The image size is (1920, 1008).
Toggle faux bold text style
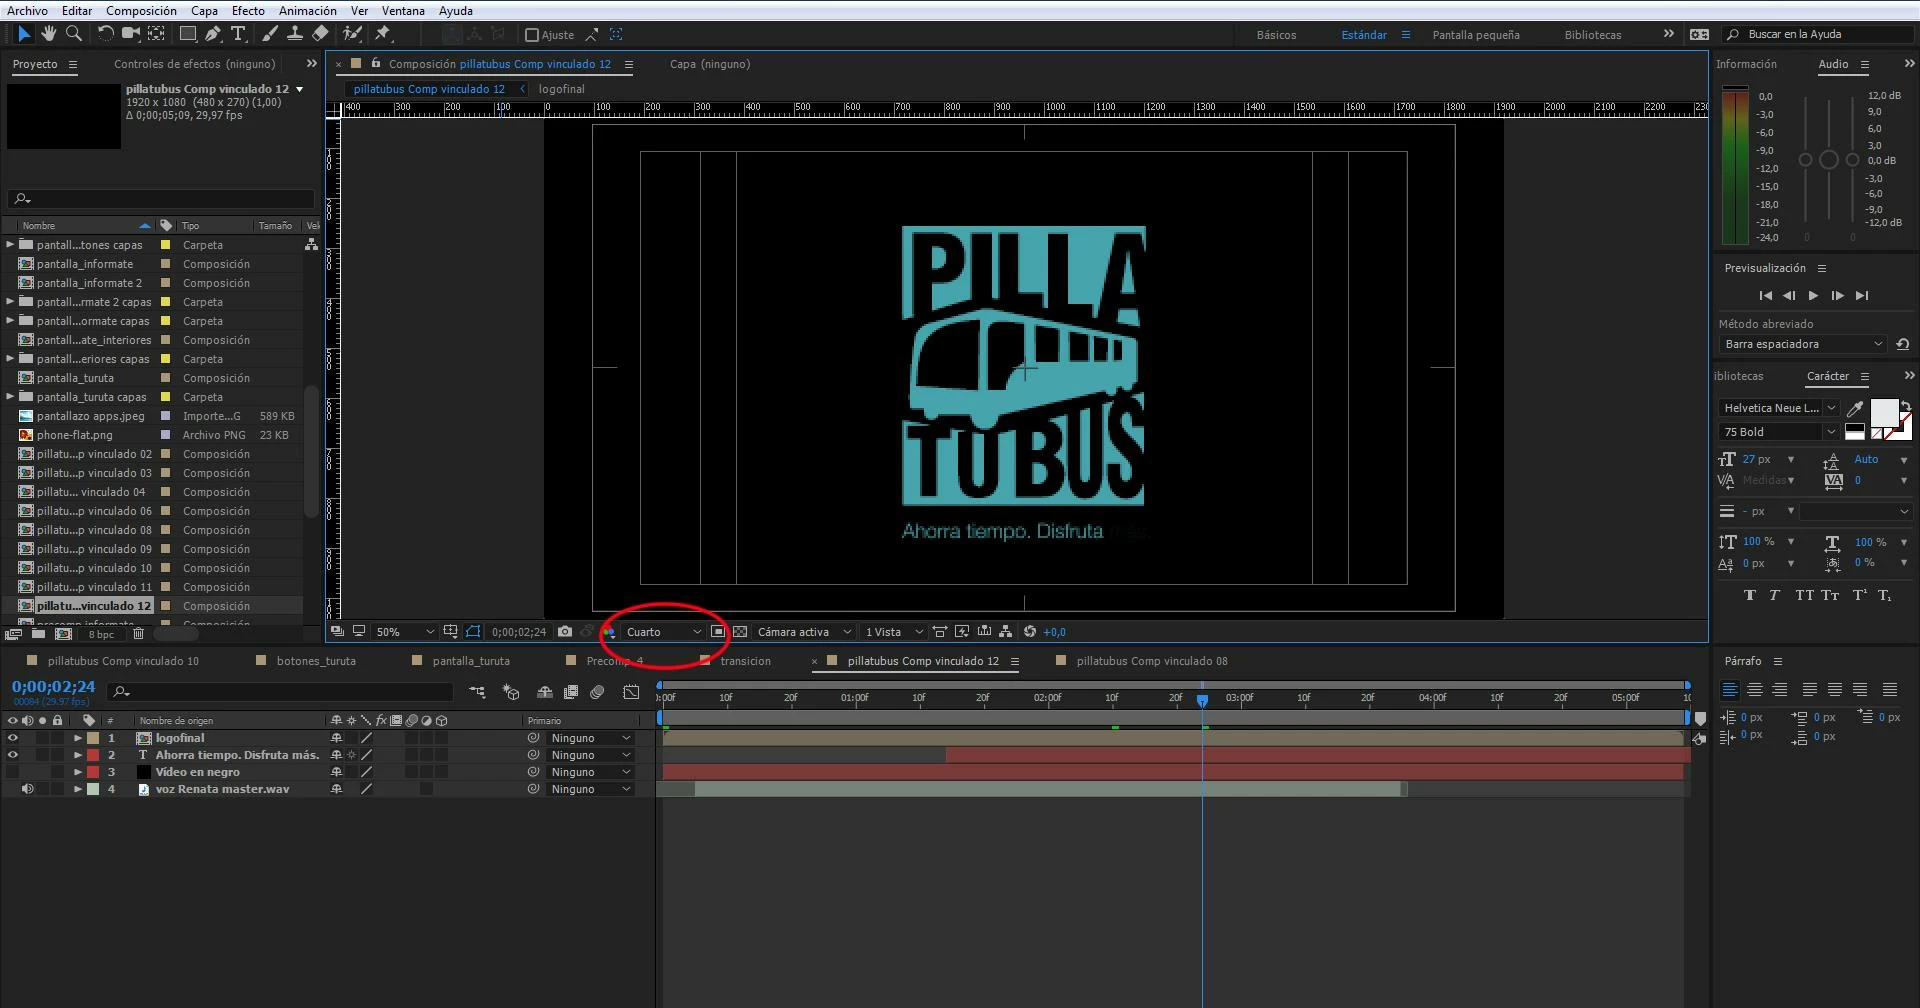(1750, 595)
